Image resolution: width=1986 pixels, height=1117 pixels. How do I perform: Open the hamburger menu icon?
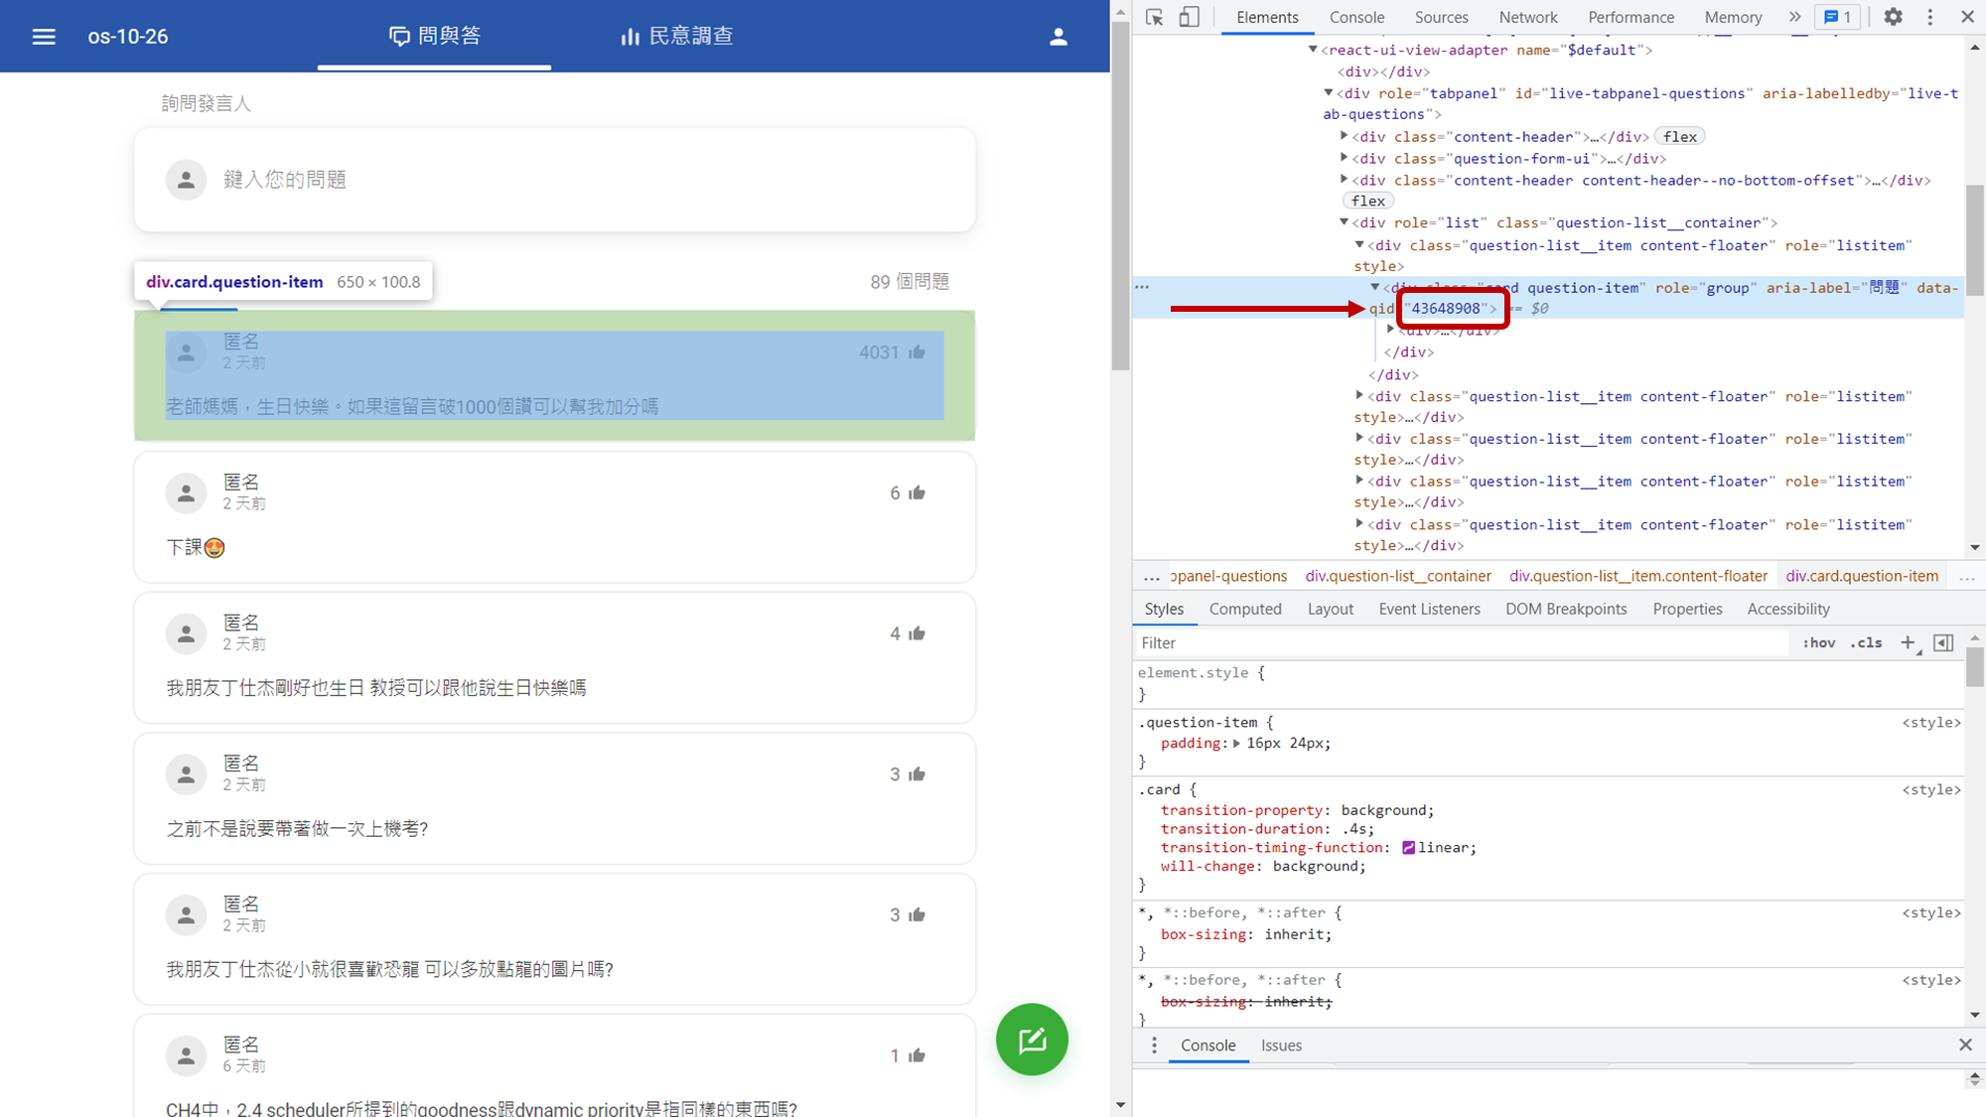point(43,37)
